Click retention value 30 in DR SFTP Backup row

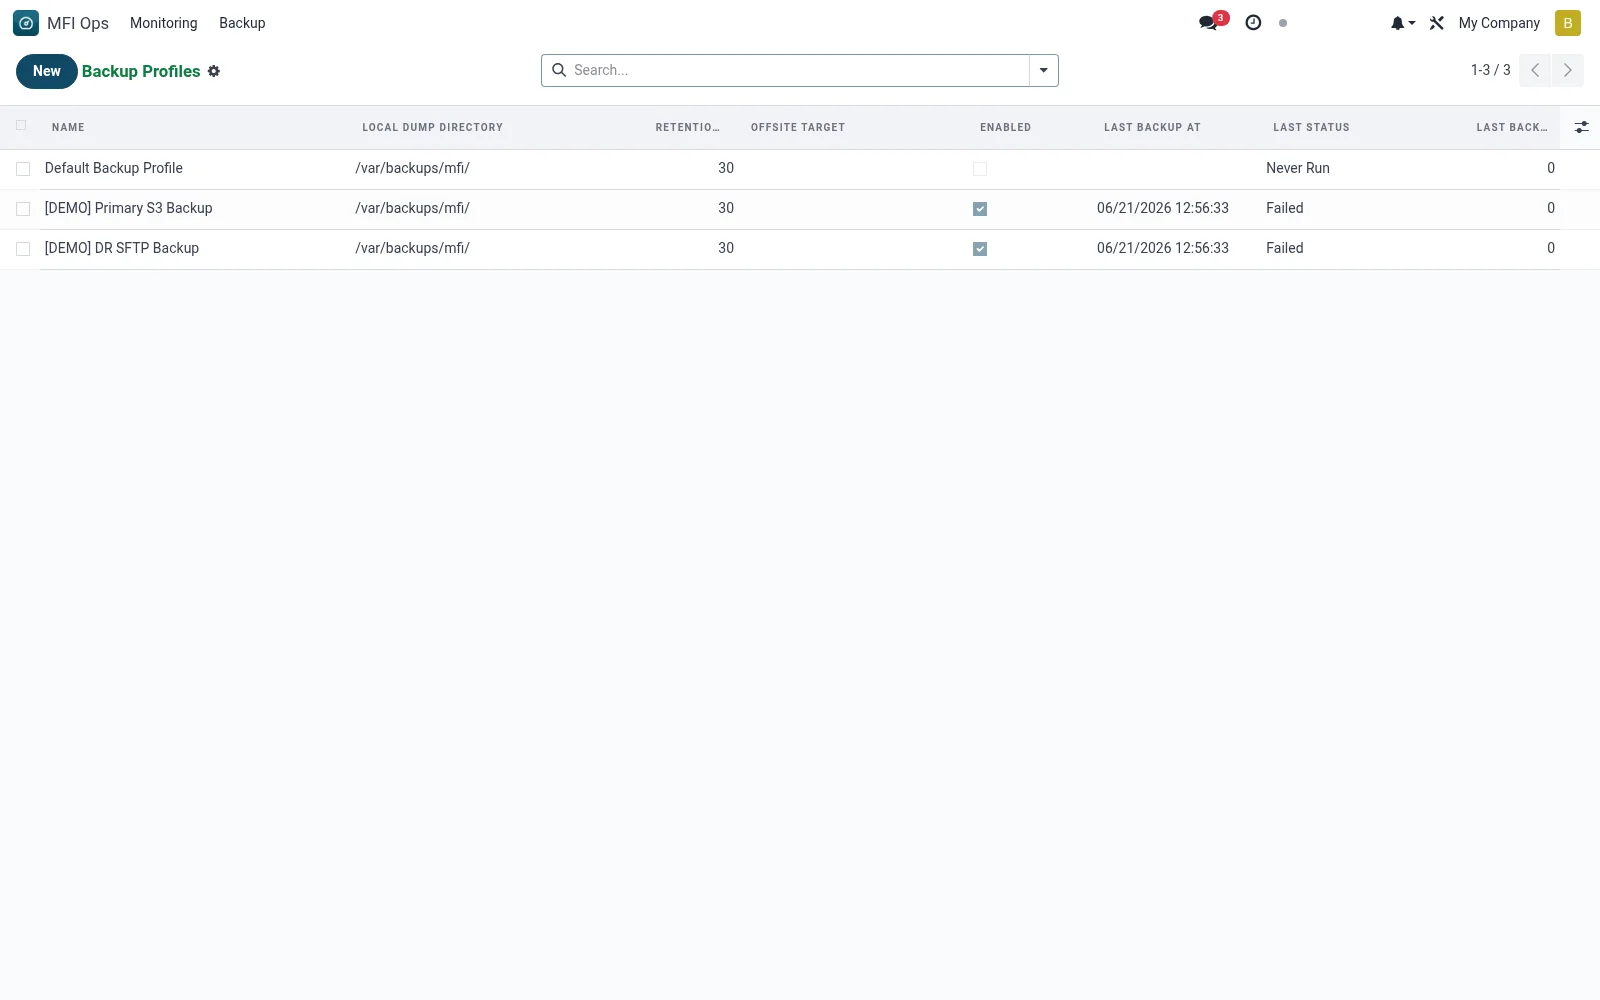(x=726, y=248)
